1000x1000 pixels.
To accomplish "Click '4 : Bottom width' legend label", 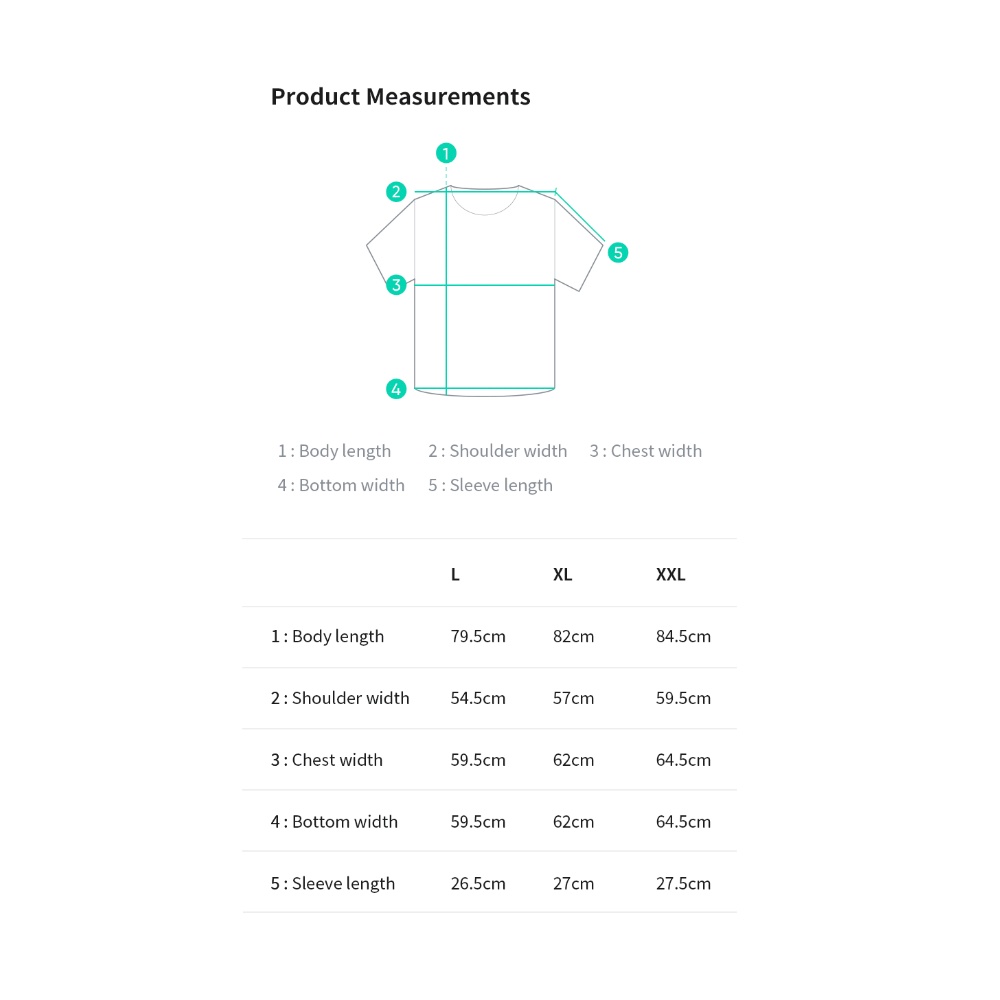I will pyautogui.click(x=341, y=485).
